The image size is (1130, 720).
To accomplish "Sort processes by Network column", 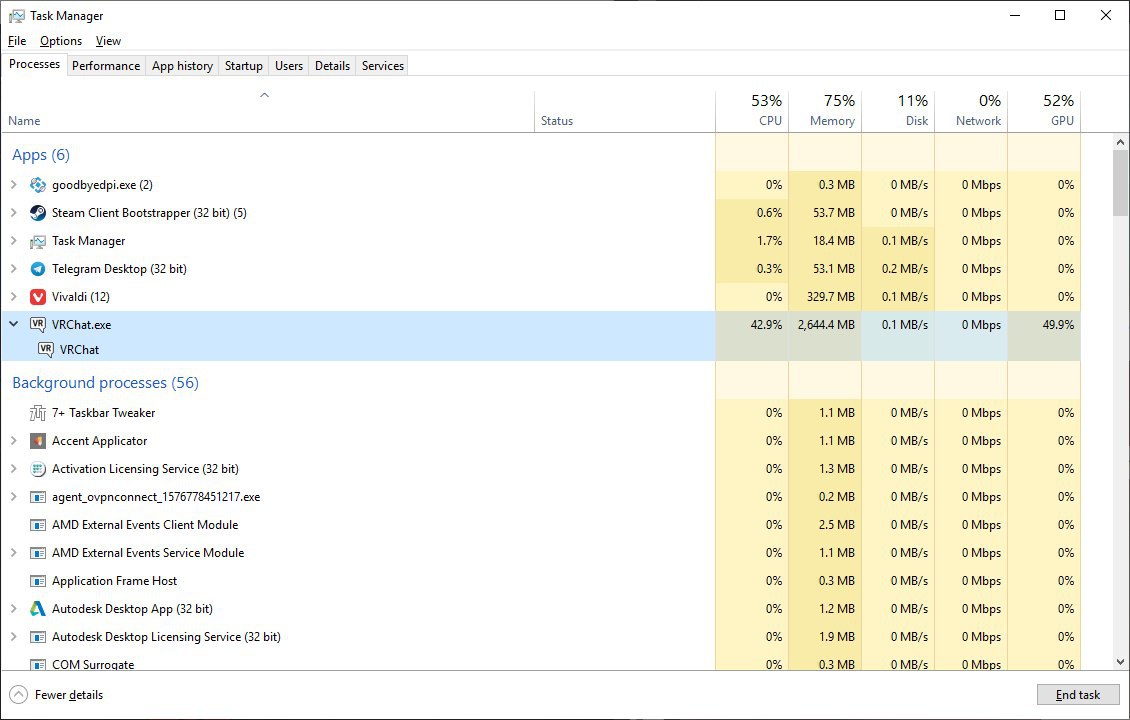I will 971,112.
